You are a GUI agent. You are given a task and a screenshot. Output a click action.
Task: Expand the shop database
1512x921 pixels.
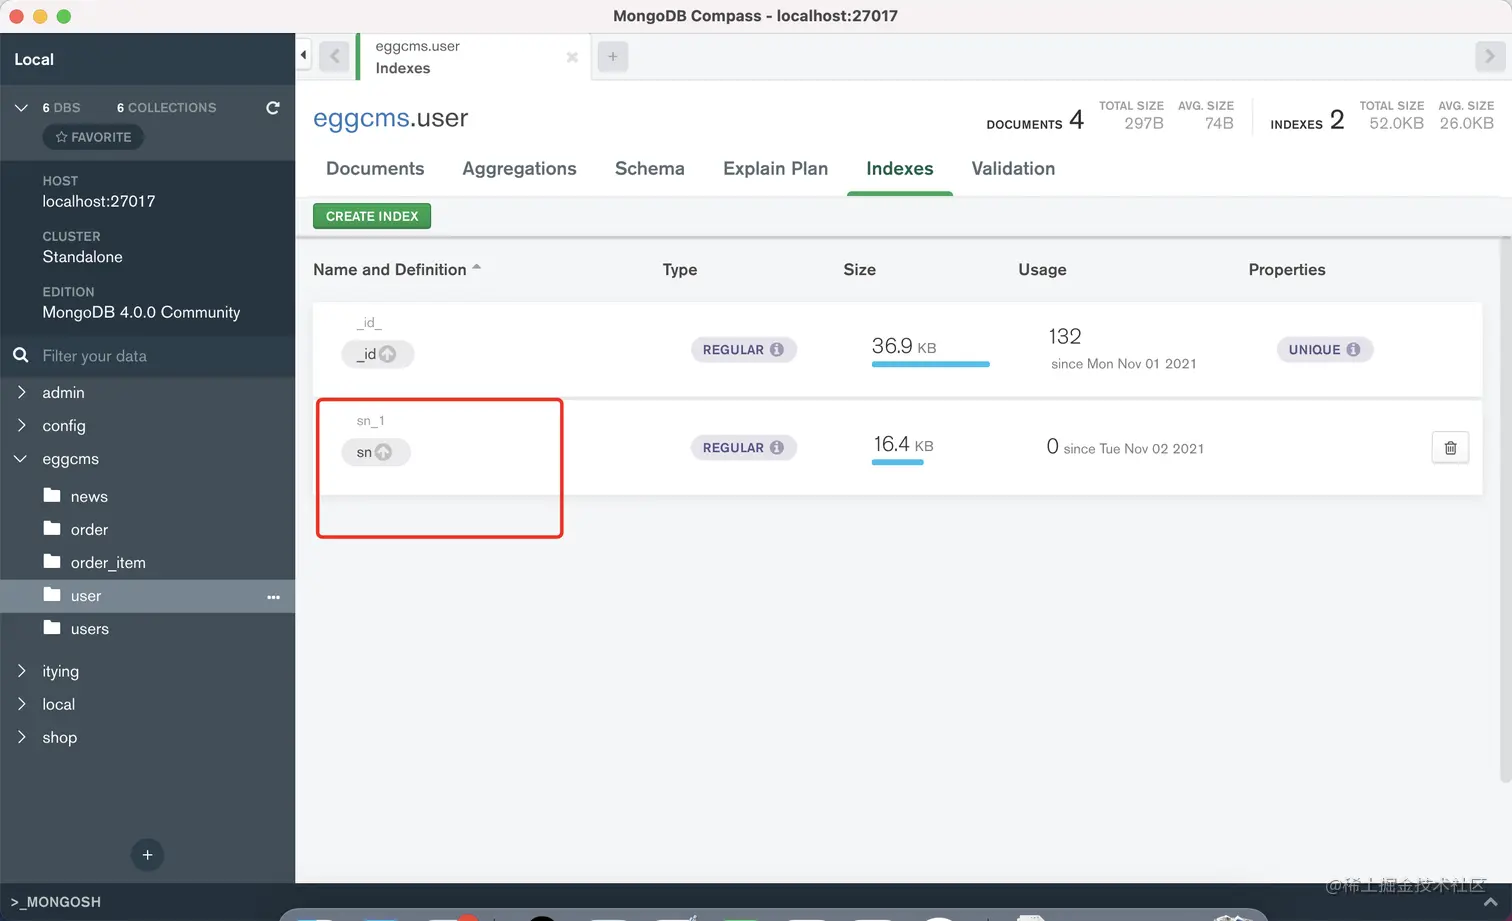tap(21, 737)
